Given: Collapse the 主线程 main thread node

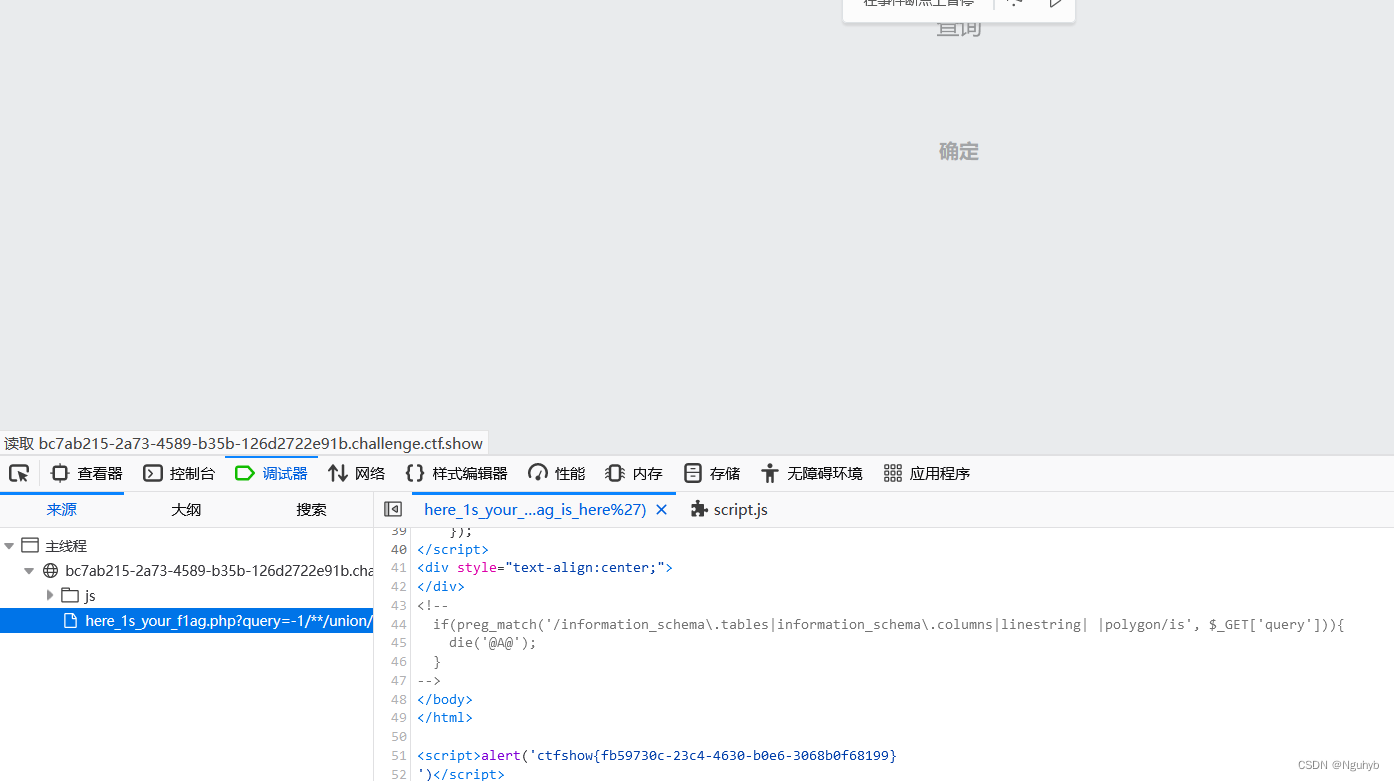Looking at the screenshot, I should tap(9, 546).
